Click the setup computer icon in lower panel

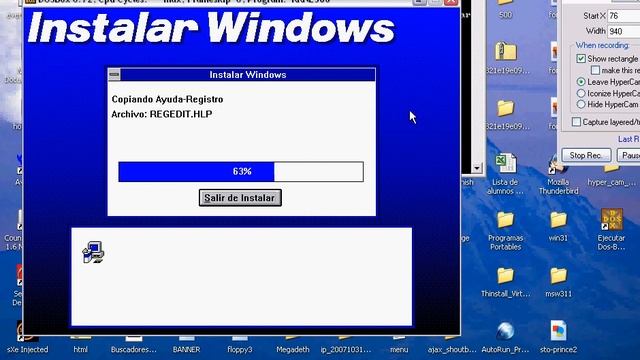click(93, 252)
